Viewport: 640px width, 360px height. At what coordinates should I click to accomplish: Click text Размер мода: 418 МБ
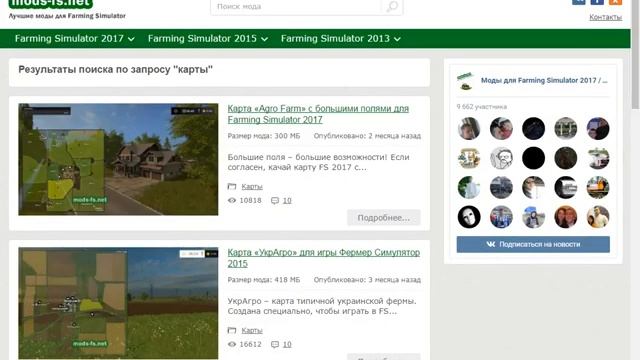click(x=264, y=280)
